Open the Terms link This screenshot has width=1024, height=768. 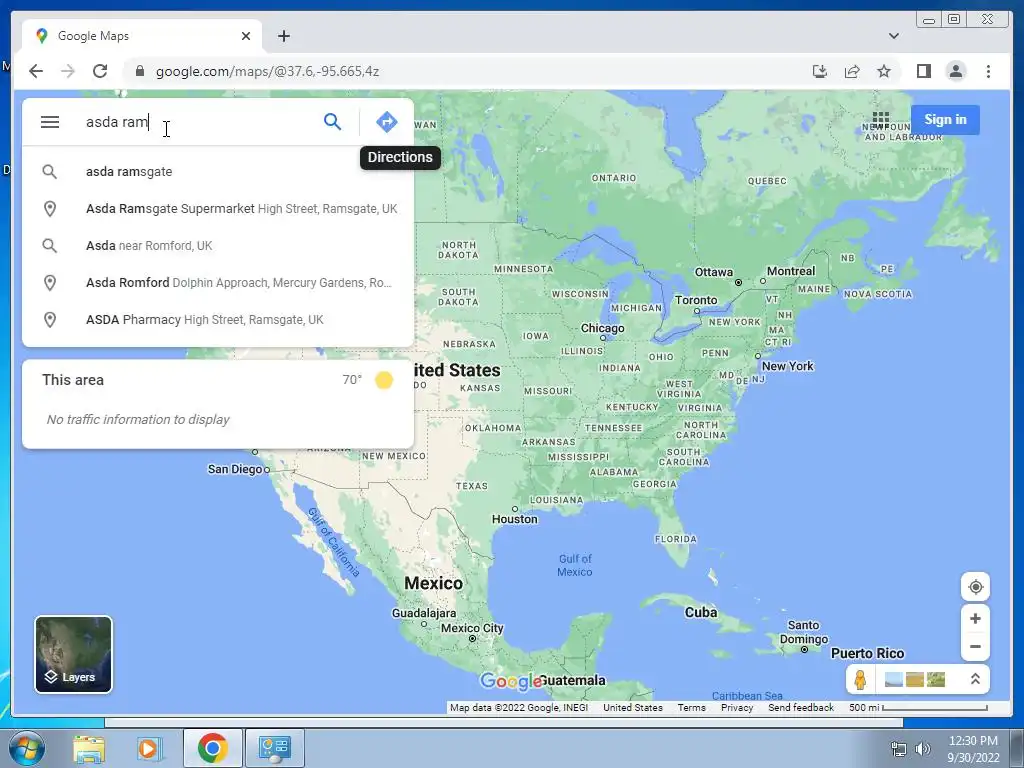coord(691,707)
